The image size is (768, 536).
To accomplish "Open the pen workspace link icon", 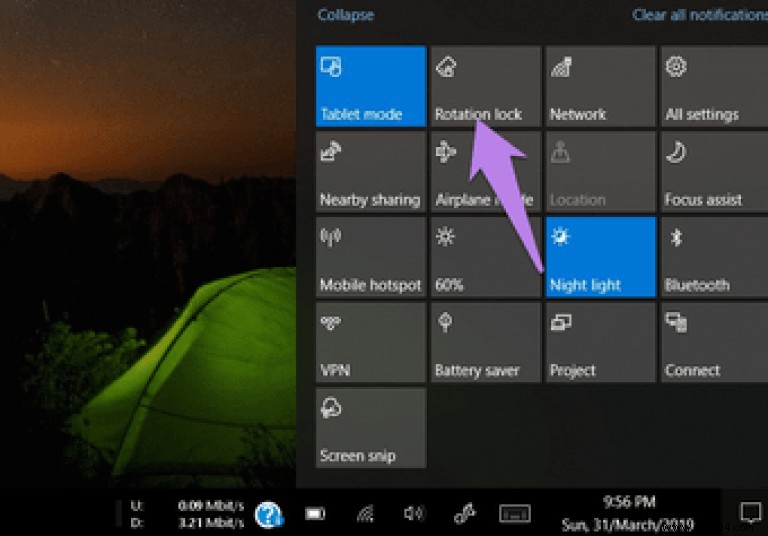I will coord(464,513).
